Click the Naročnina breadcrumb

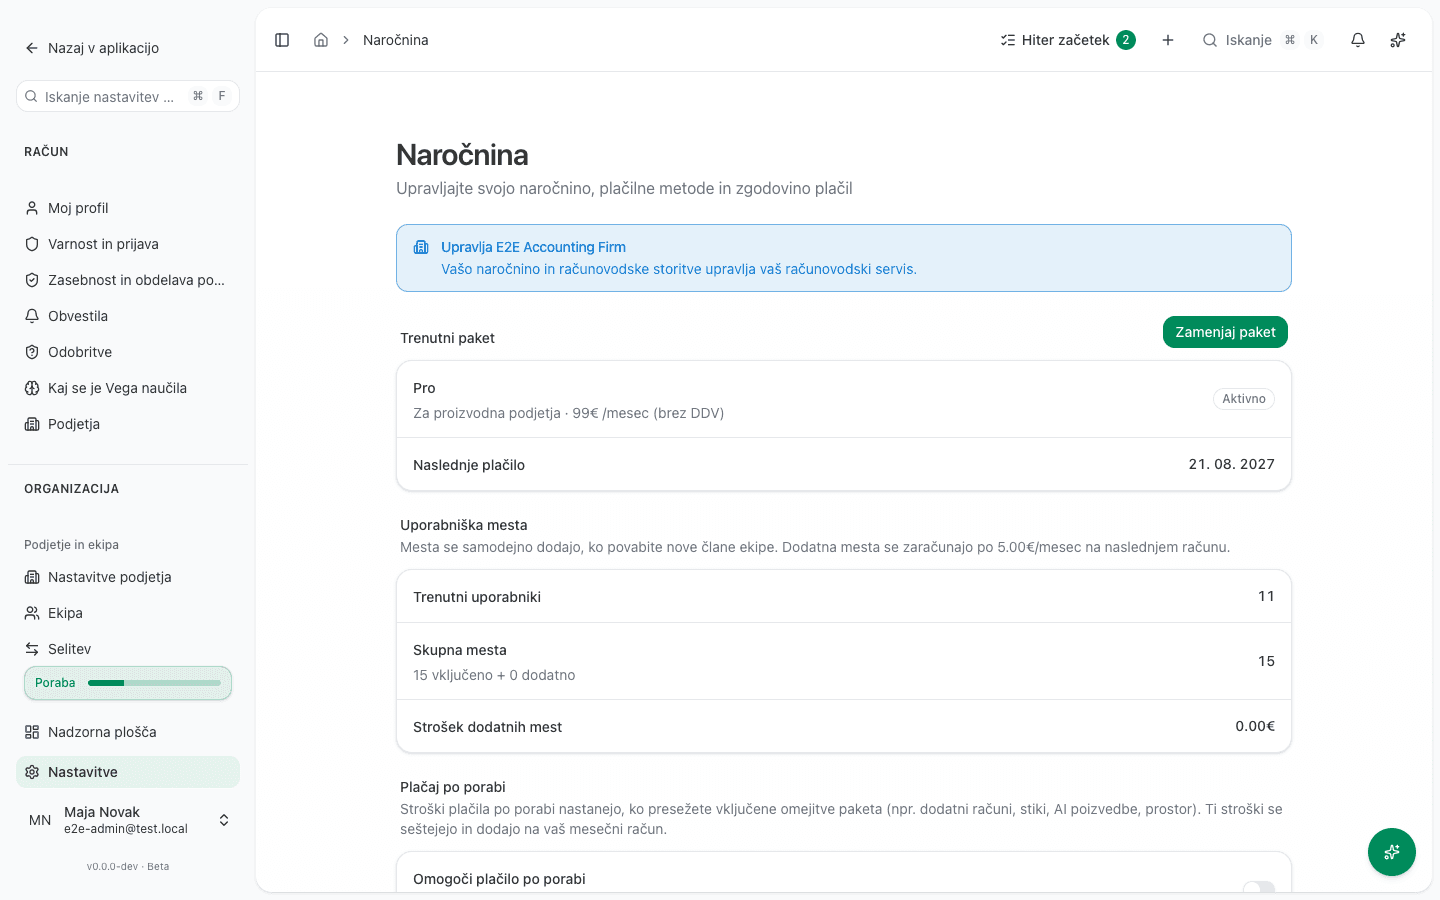[x=396, y=40]
